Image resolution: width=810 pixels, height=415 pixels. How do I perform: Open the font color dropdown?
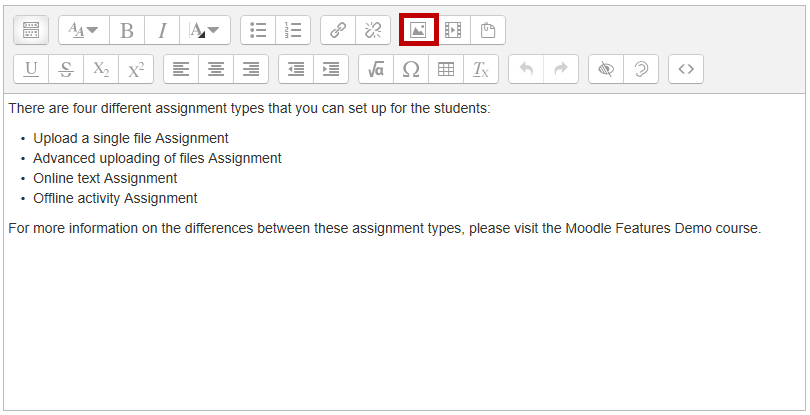[x=205, y=30]
